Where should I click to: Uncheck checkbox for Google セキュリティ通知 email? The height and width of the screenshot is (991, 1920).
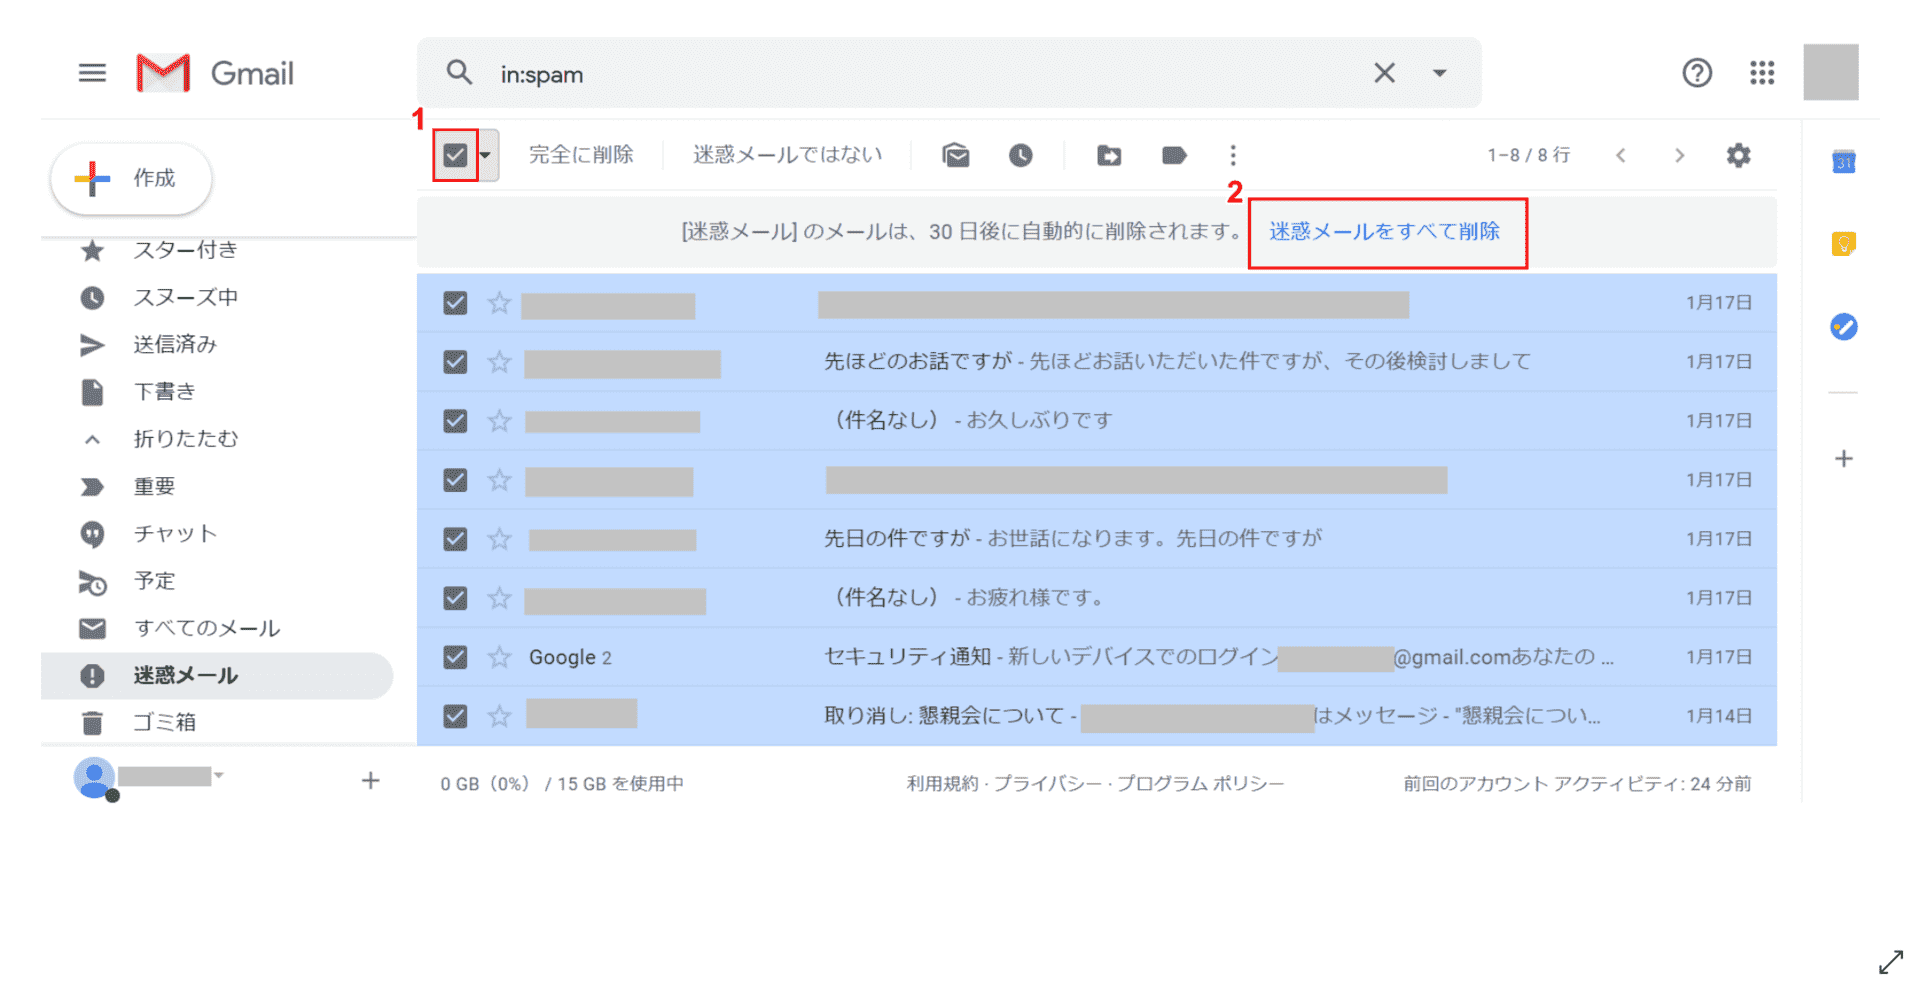tap(455, 657)
